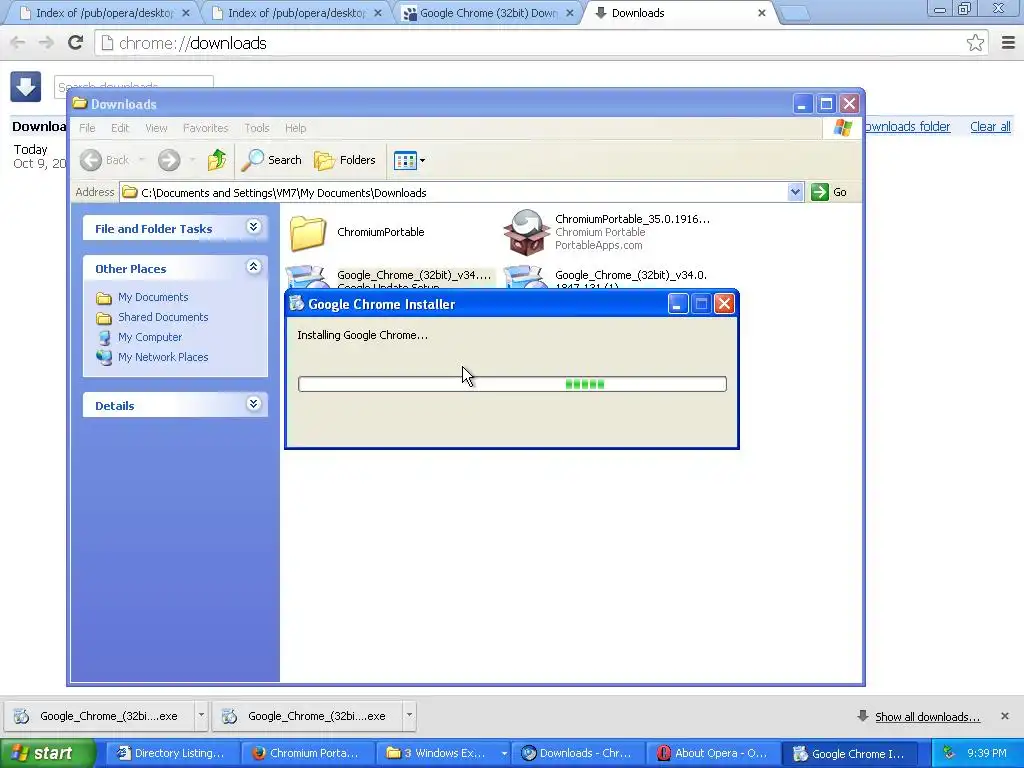This screenshot has width=1024, height=768.
Task: Open the Explorer address bar dropdown
Action: click(x=795, y=192)
